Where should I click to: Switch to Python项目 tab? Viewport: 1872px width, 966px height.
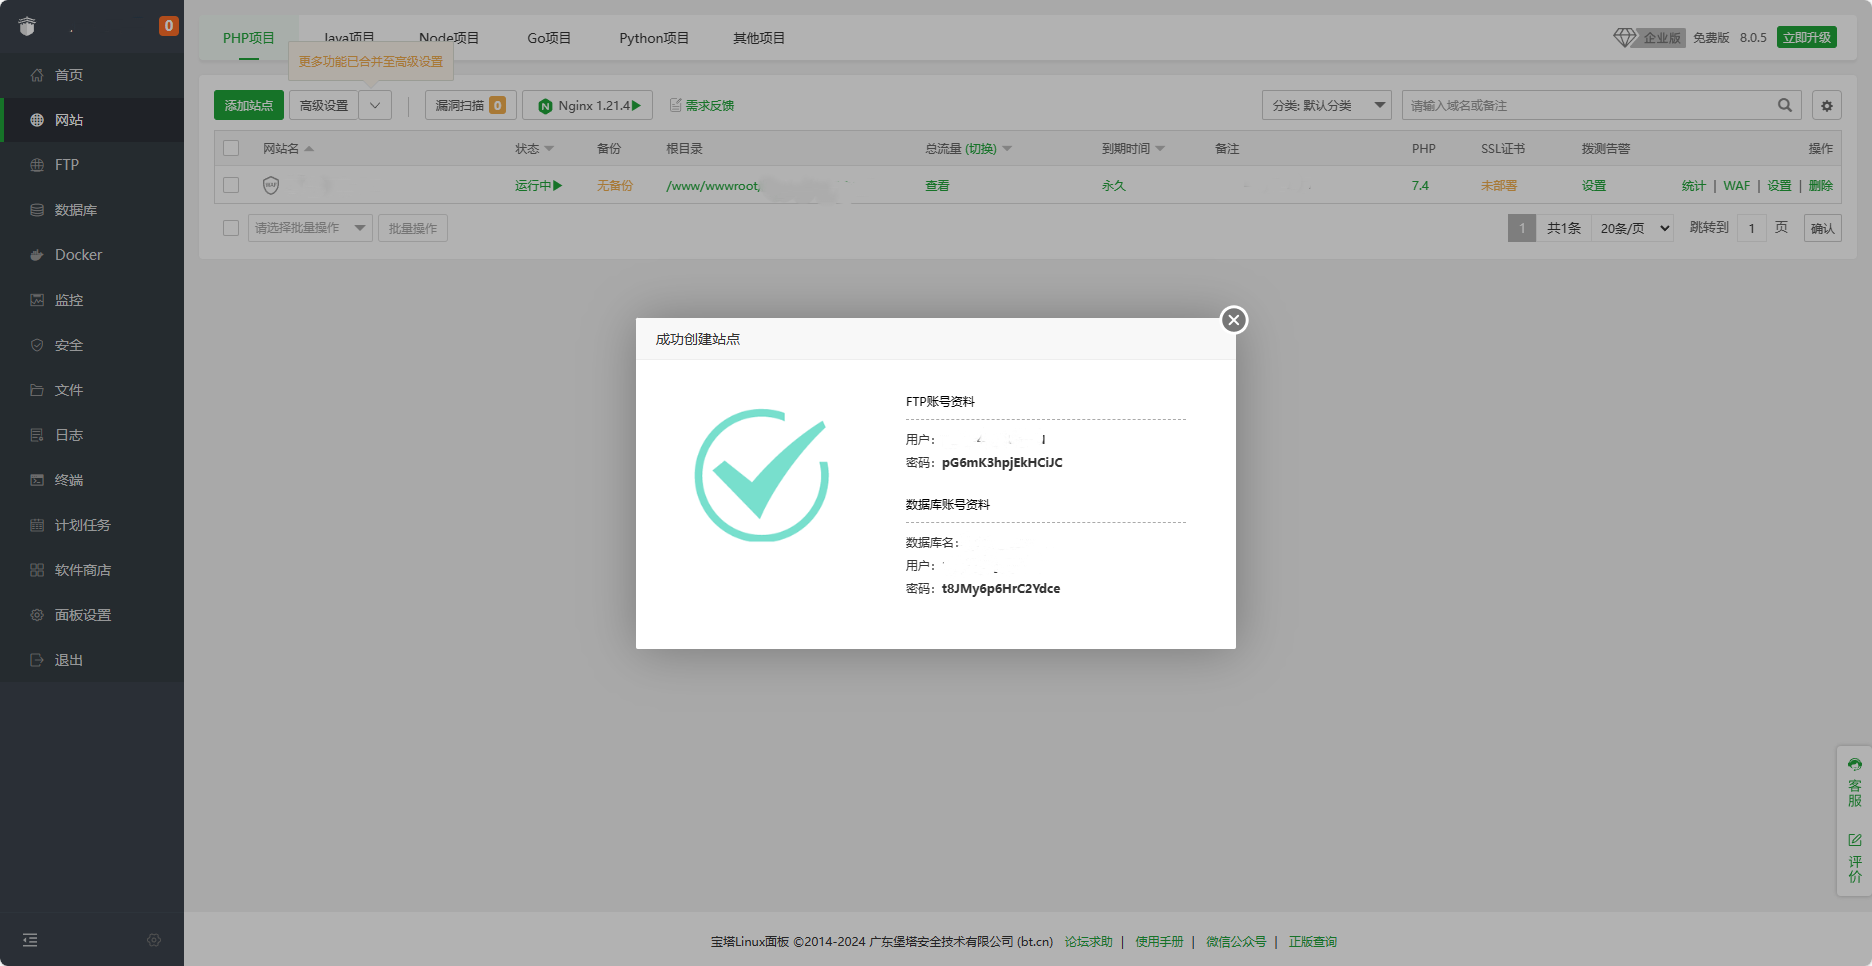(653, 38)
